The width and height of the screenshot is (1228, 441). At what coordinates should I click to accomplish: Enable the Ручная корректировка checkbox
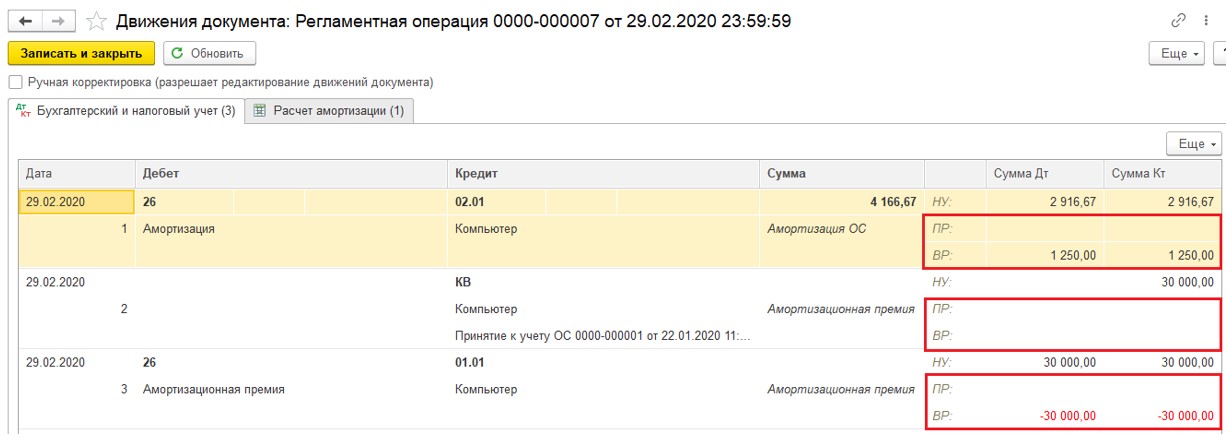[x=15, y=82]
